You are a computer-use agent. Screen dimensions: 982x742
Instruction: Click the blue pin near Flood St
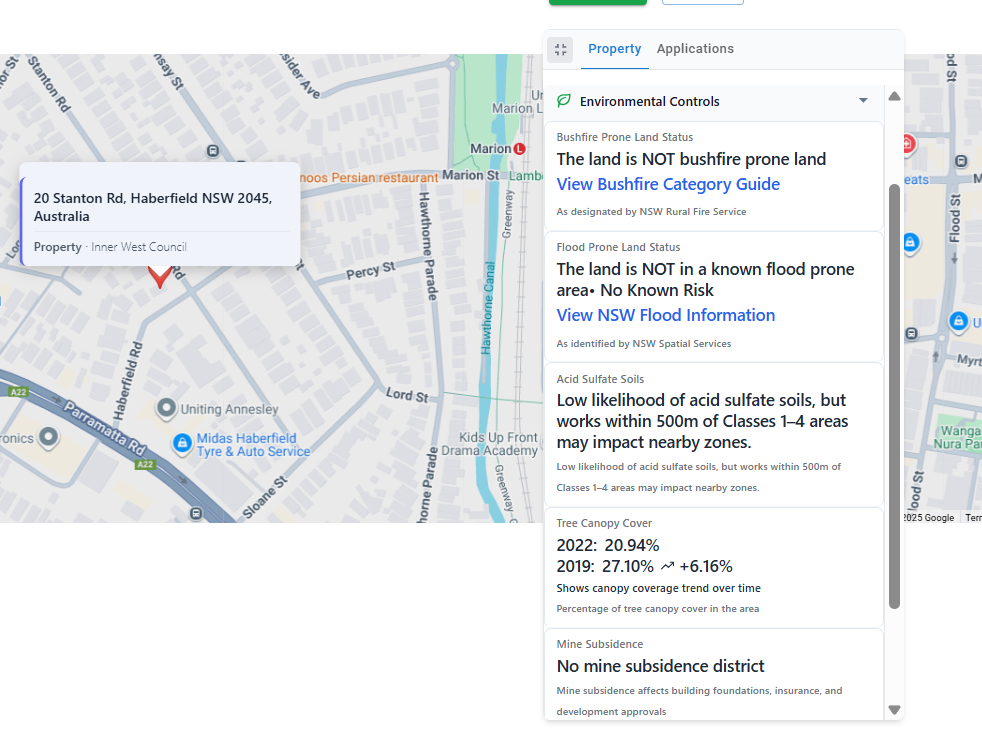(x=911, y=242)
